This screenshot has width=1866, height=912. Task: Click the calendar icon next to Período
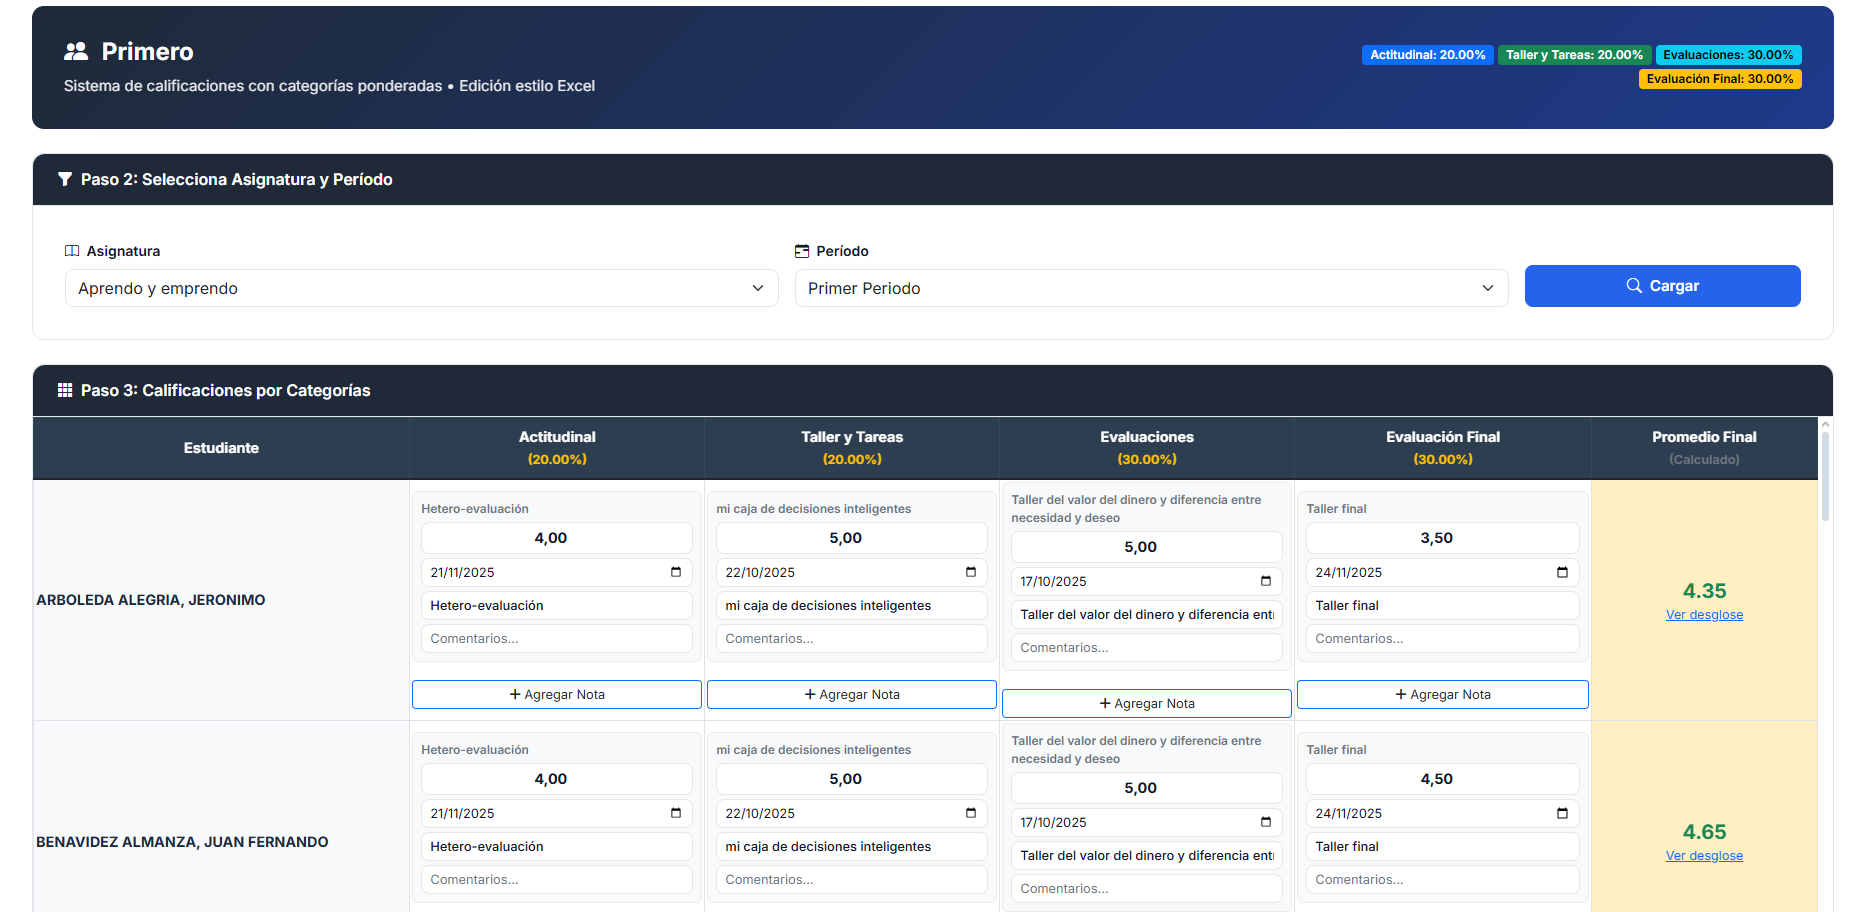tap(802, 251)
